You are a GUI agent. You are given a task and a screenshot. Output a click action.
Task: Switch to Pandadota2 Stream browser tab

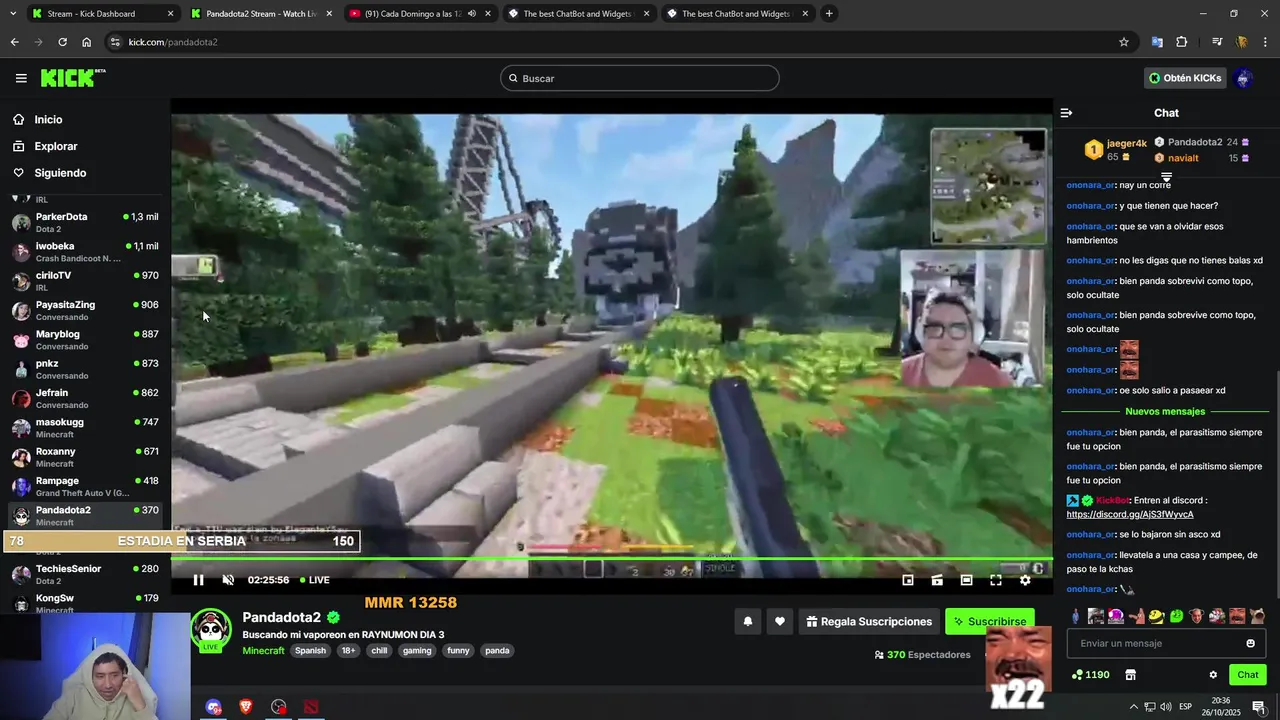tap(260, 14)
